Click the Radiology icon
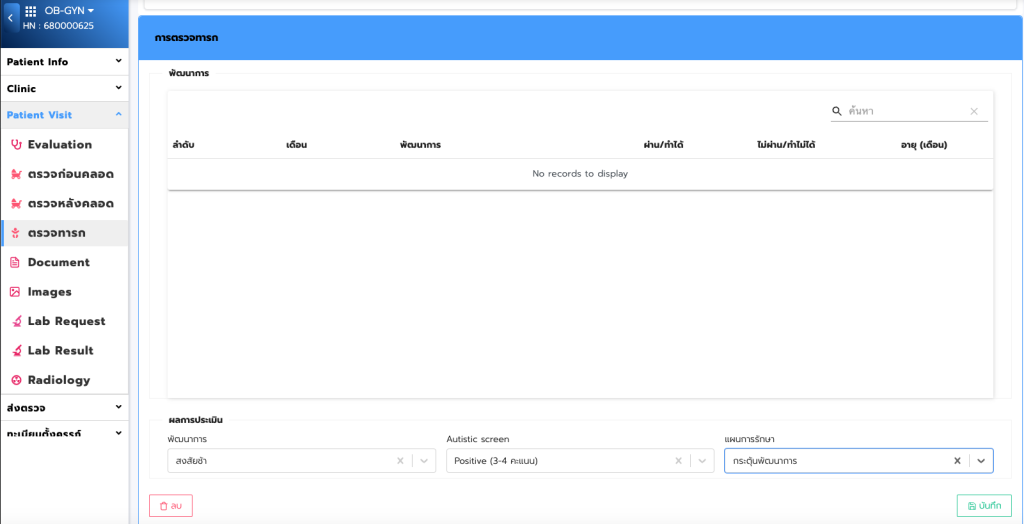This screenshot has width=1024, height=524. [x=16, y=380]
